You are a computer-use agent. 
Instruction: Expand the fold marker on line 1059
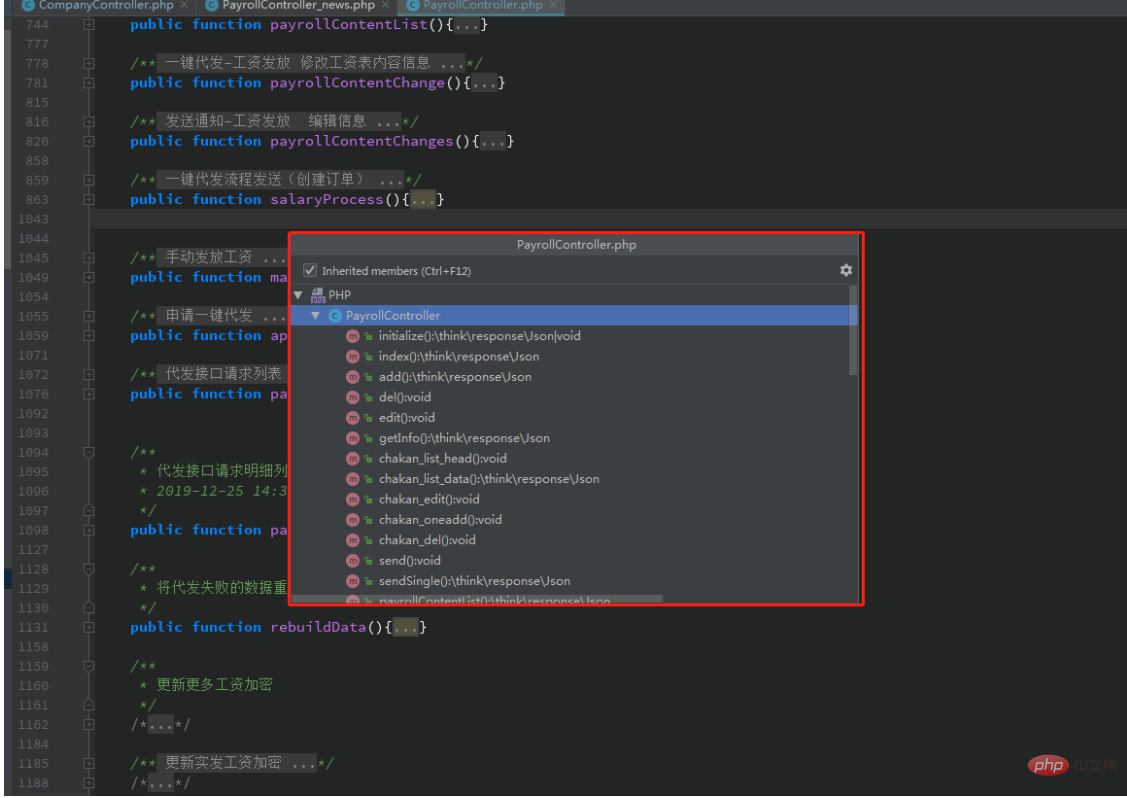[x=88, y=335]
